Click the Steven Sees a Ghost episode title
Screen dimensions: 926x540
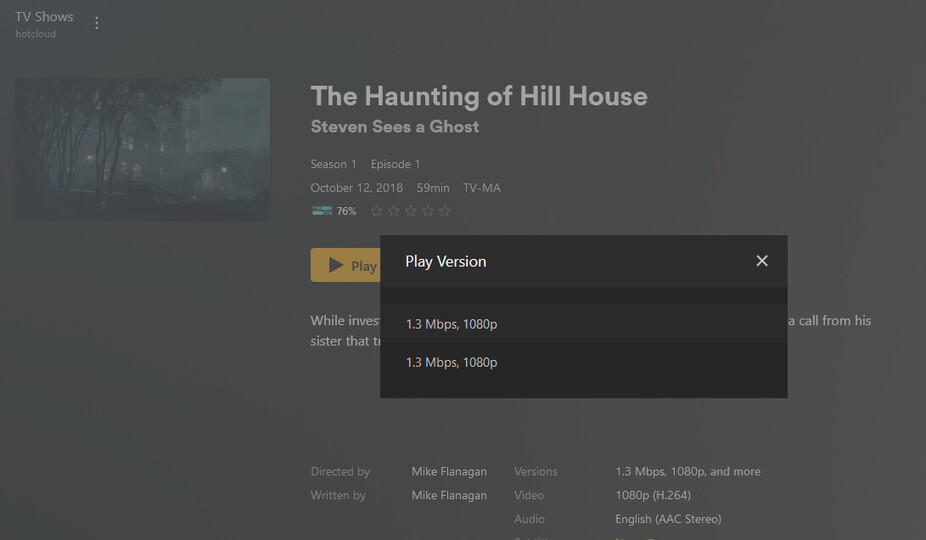pyautogui.click(x=394, y=126)
